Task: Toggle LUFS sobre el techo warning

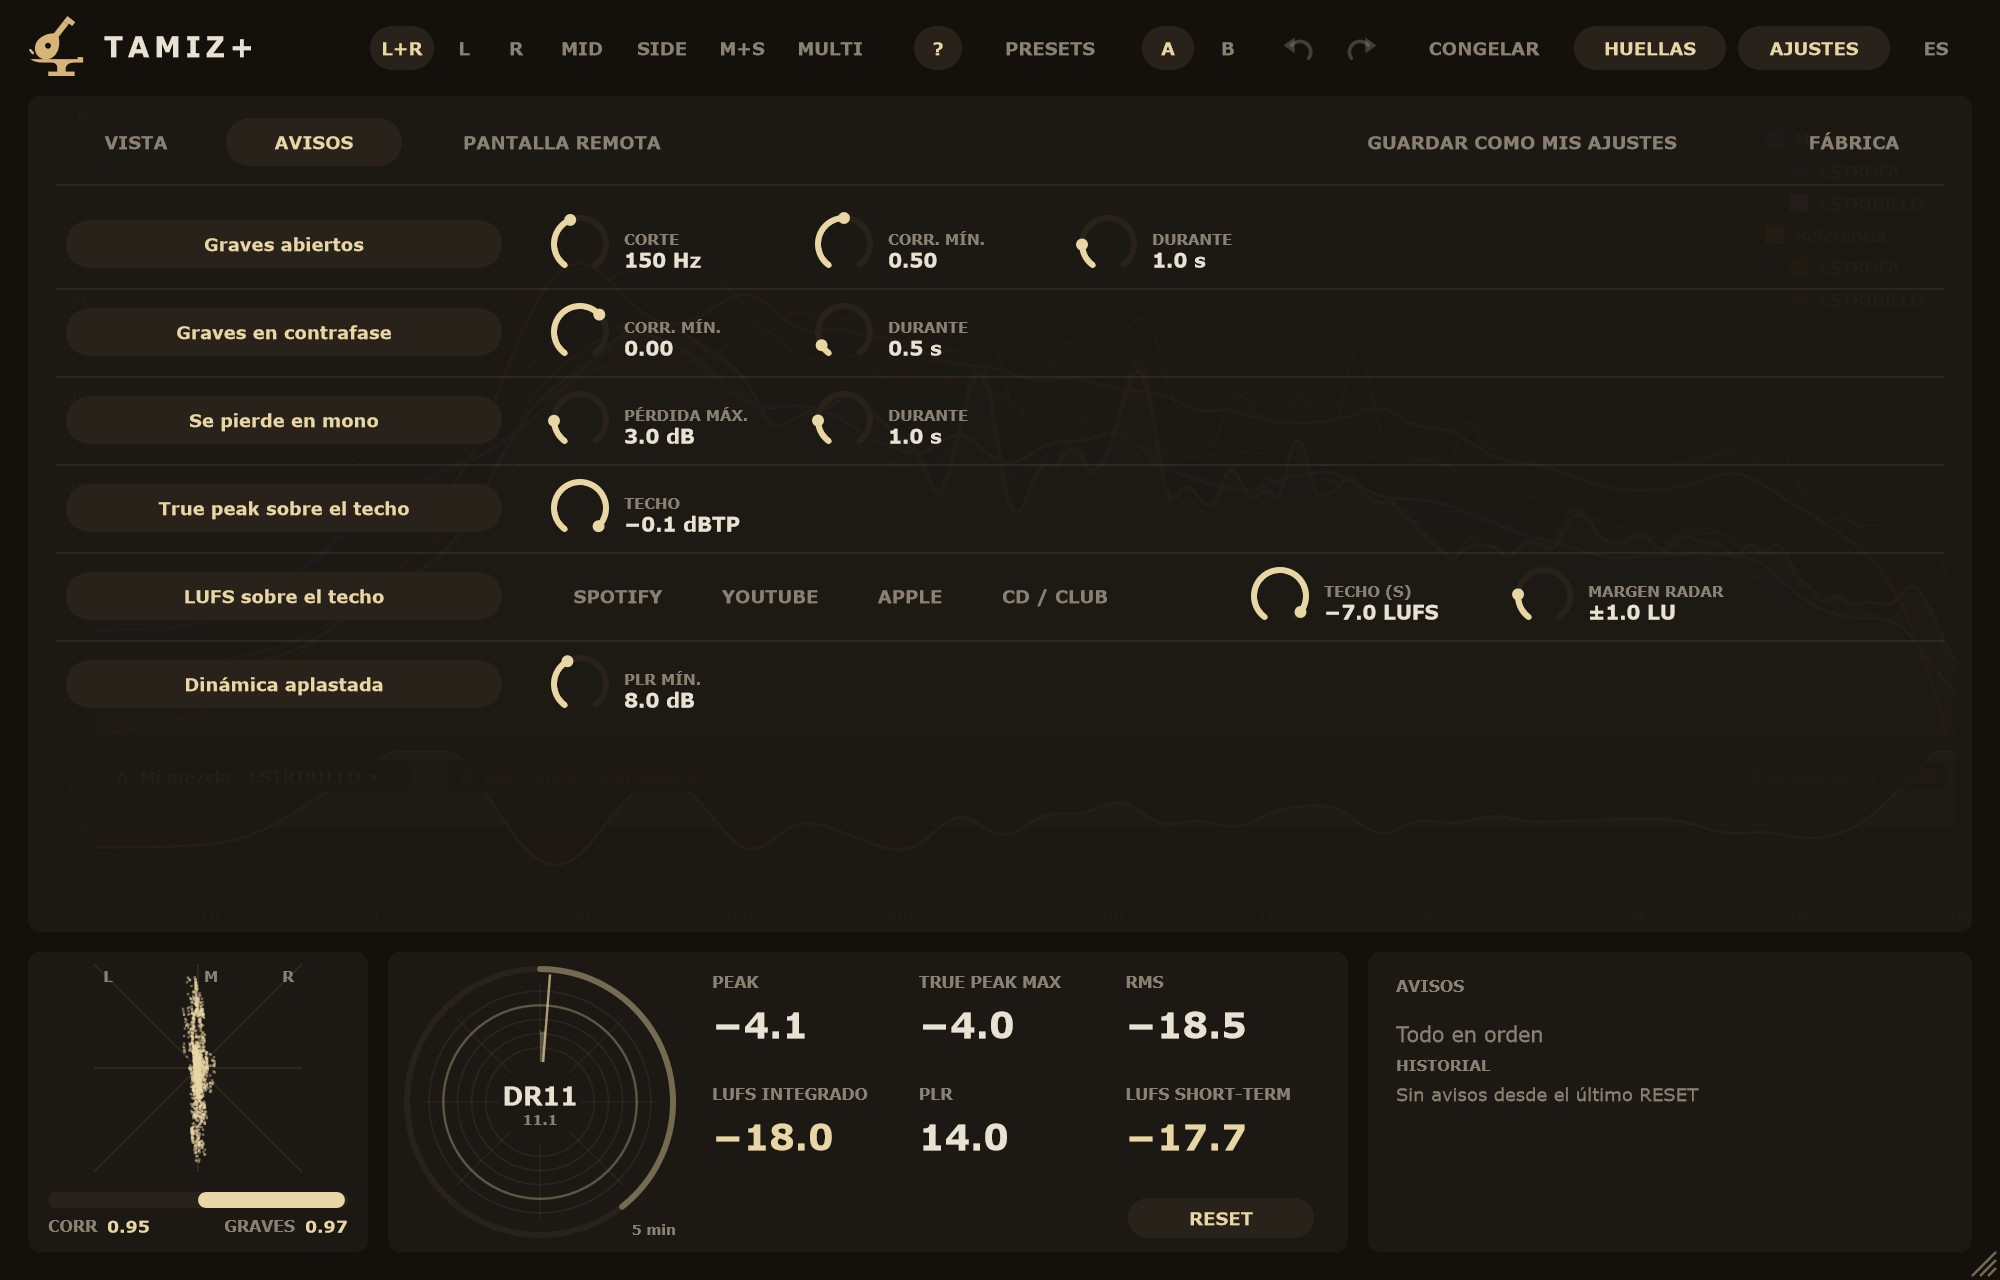Action: click(284, 596)
